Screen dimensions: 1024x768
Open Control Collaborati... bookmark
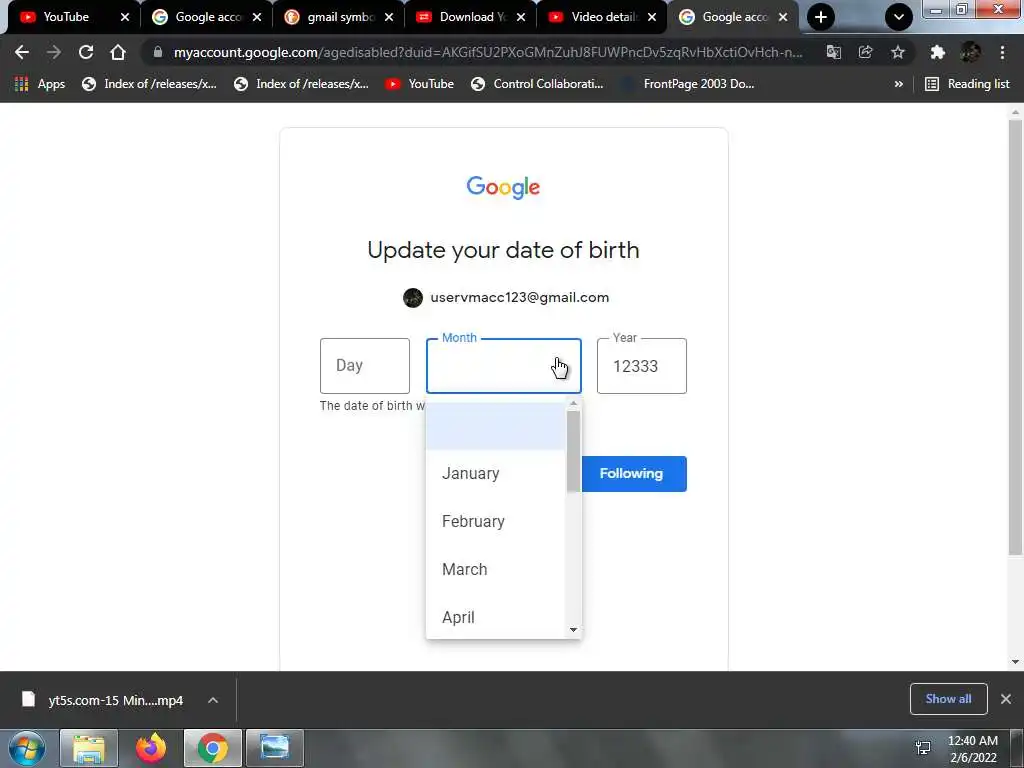coord(537,84)
